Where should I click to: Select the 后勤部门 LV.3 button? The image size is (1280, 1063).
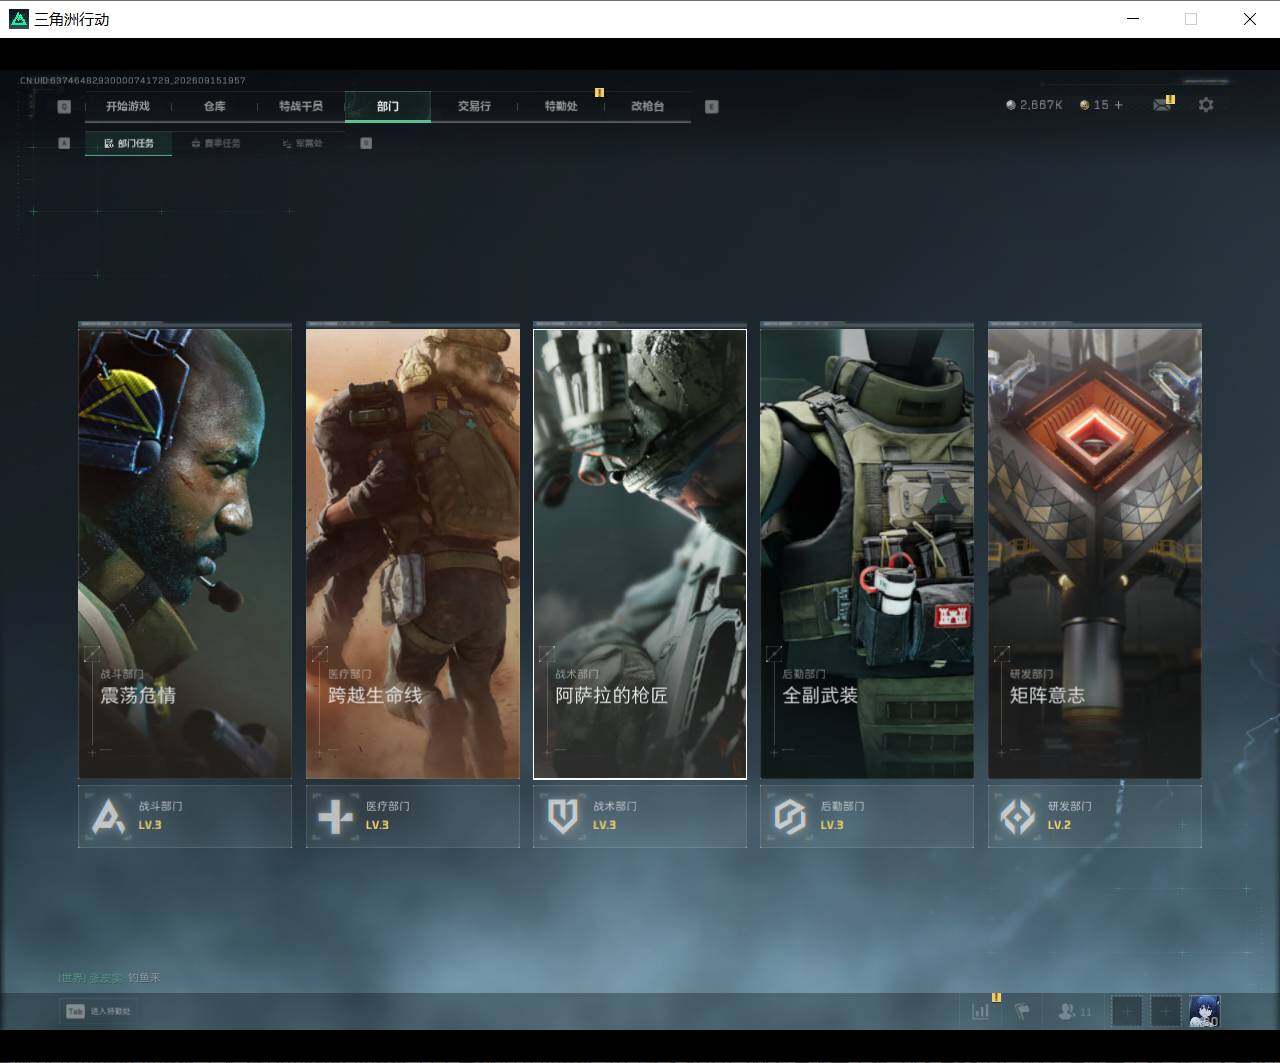point(867,816)
